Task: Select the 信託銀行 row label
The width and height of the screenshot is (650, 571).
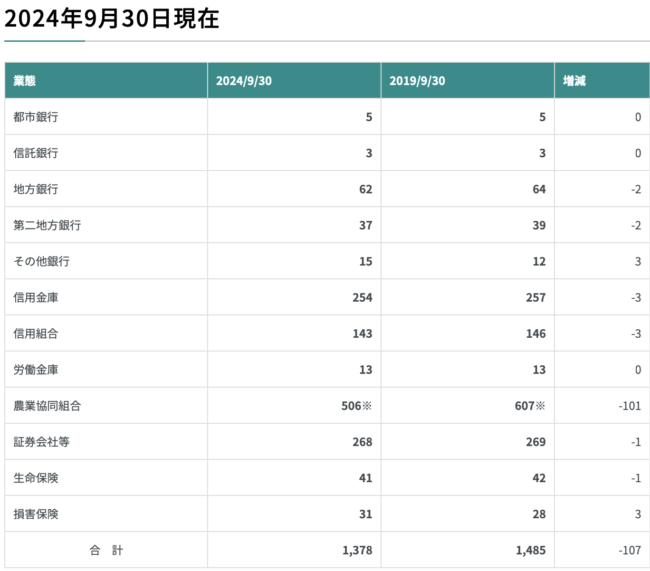Action: [x=36, y=153]
